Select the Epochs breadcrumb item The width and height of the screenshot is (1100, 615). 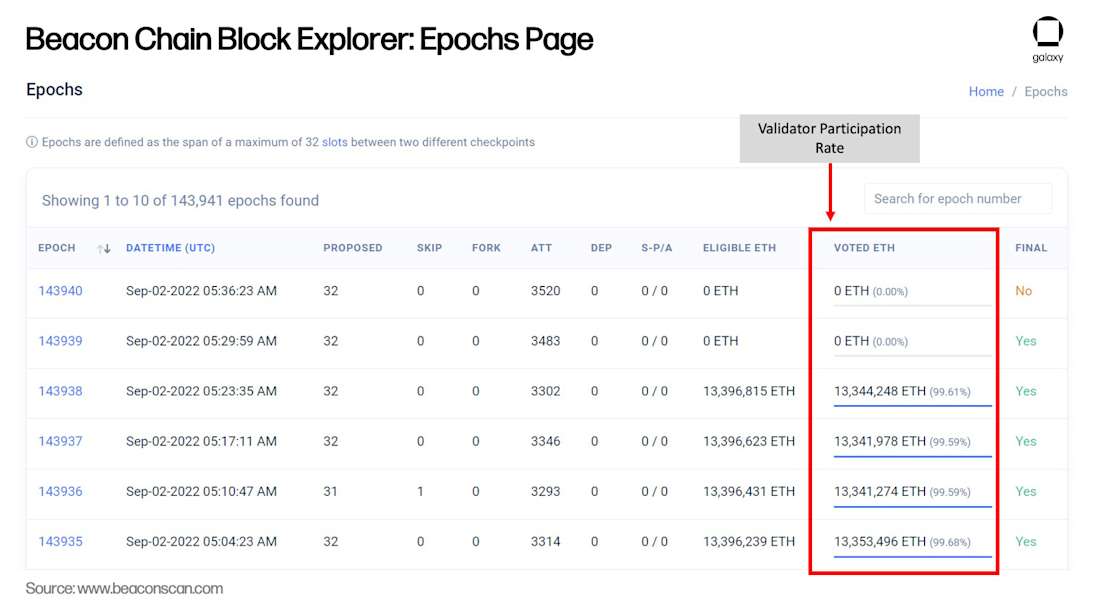1045,91
